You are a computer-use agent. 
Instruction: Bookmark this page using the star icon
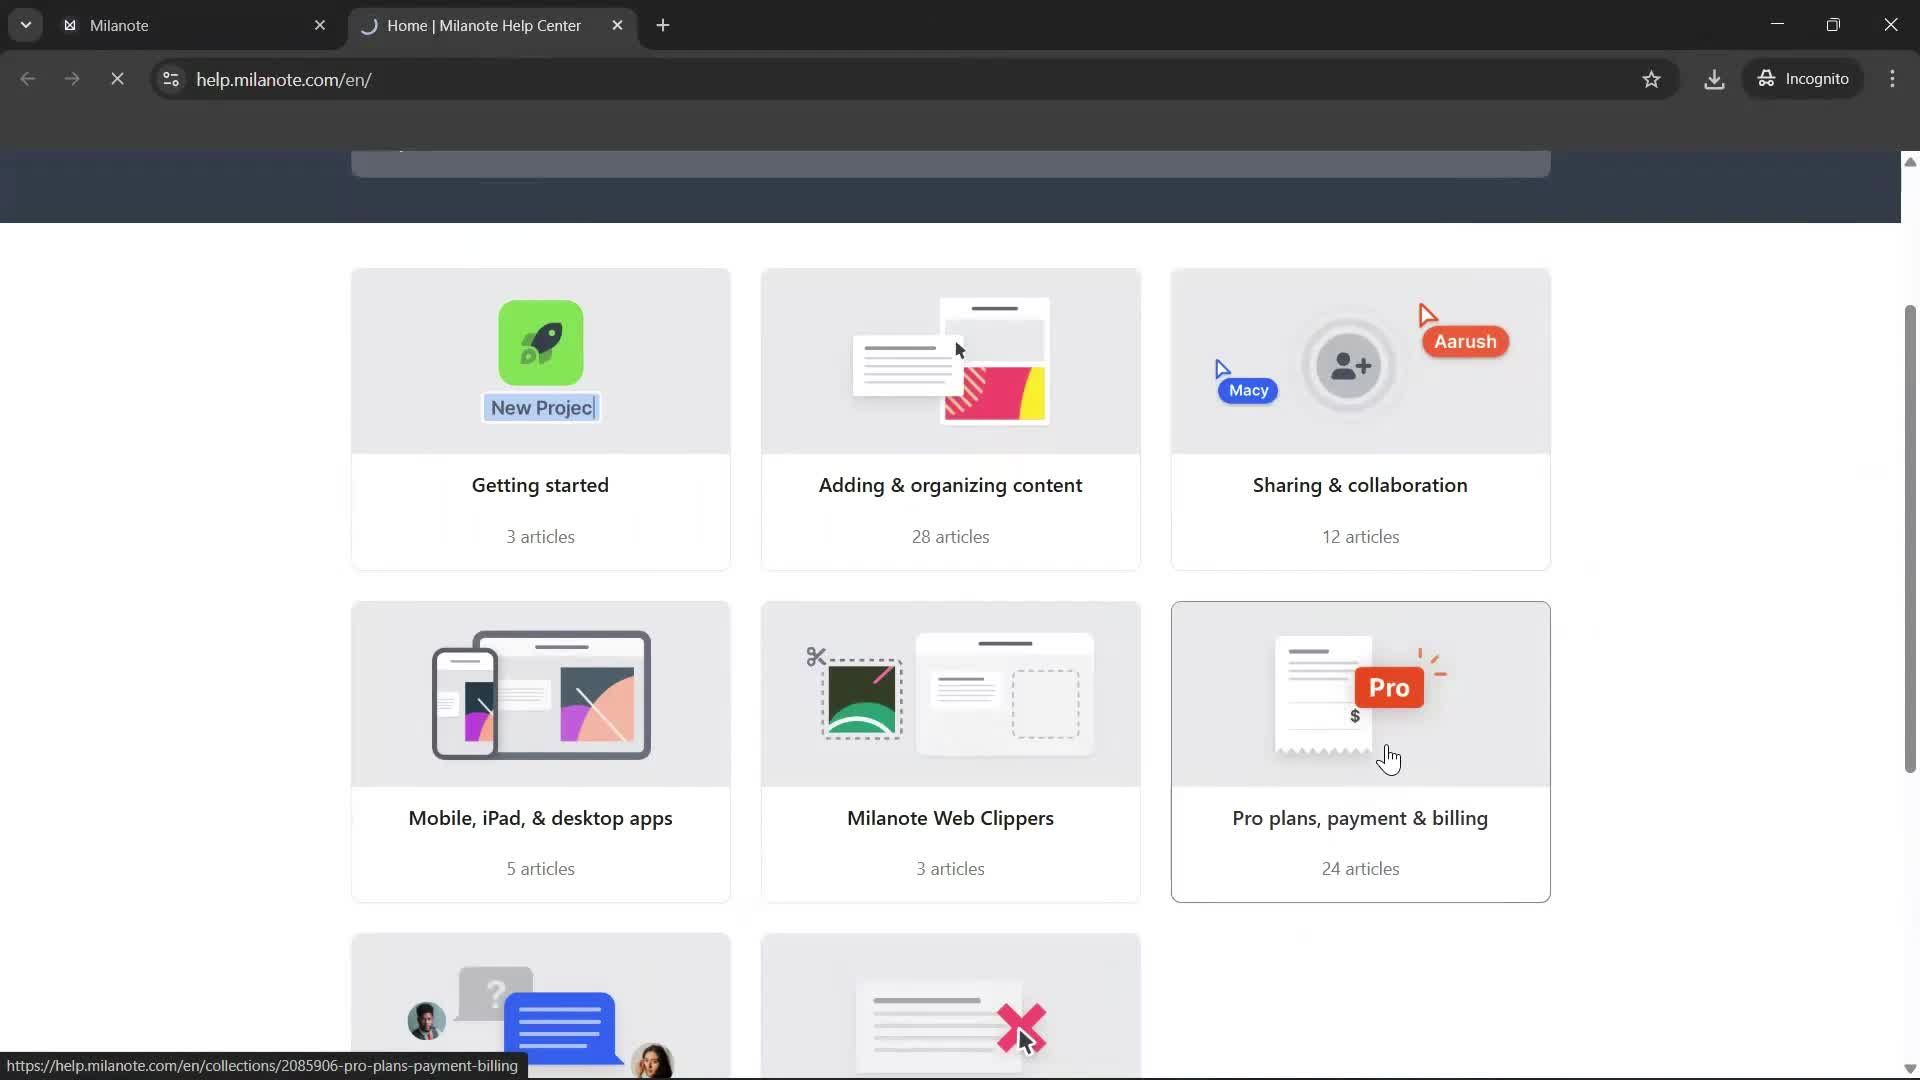click(1652, 79)
